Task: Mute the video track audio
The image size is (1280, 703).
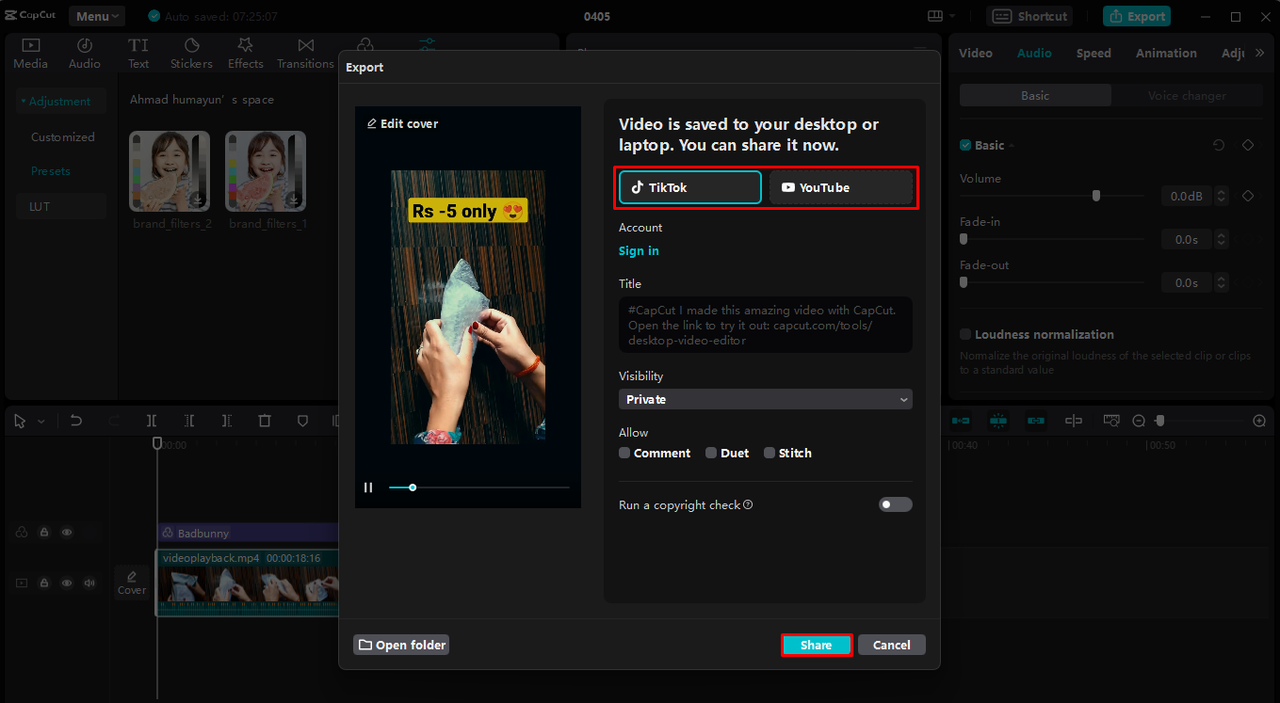Action: point(89,582)
